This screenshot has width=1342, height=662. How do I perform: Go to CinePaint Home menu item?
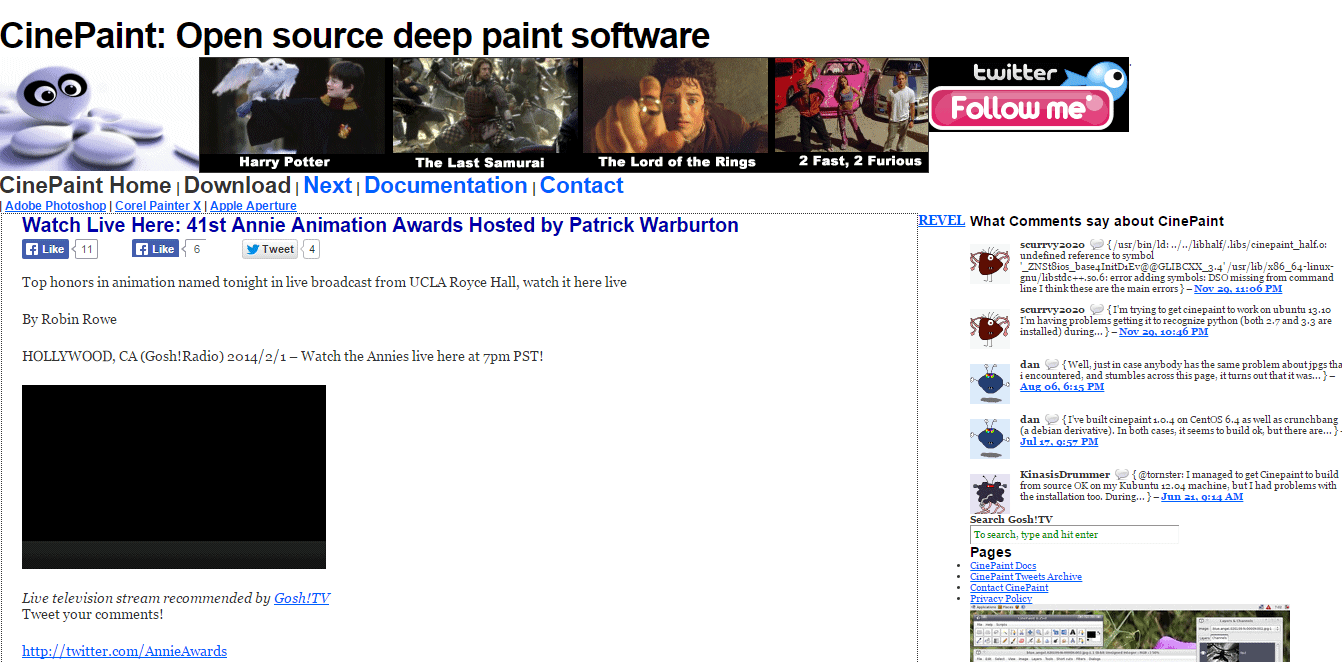pyautogui.click(x=86, y=186)
